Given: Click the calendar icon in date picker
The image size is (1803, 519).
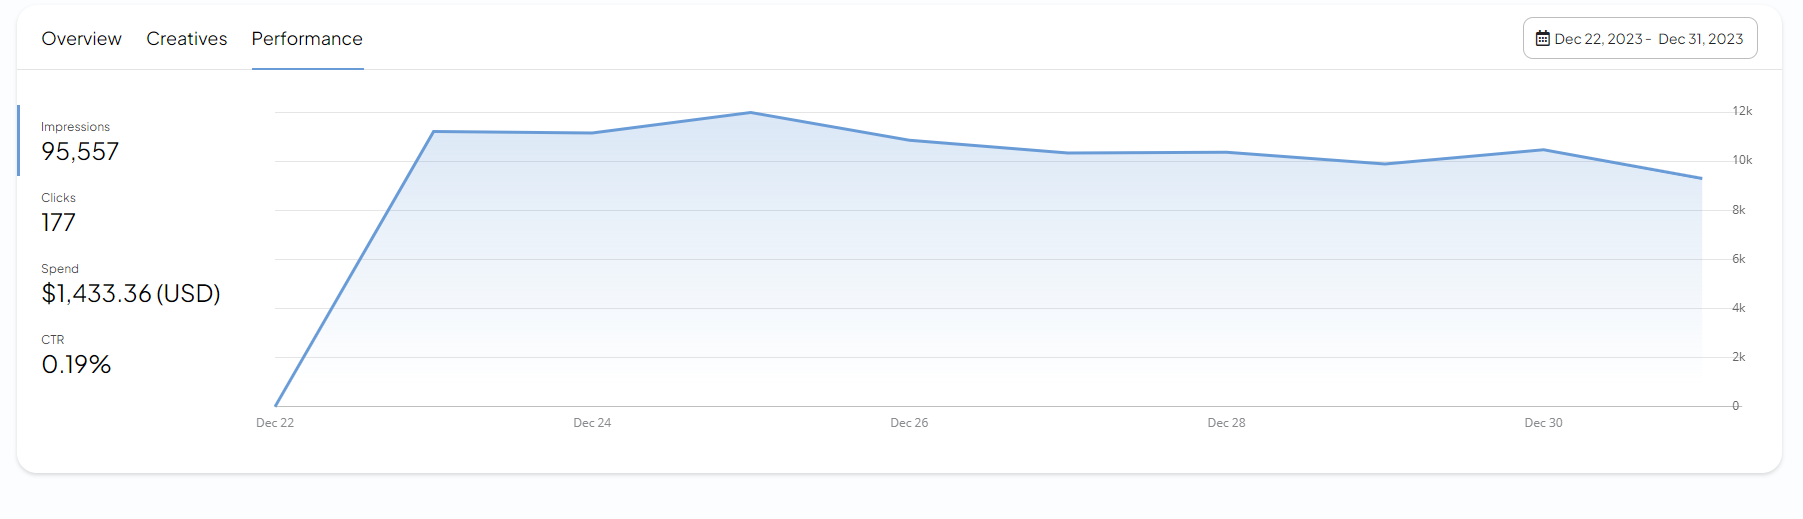Looking at the screenshot, I should click(1543, 39).
